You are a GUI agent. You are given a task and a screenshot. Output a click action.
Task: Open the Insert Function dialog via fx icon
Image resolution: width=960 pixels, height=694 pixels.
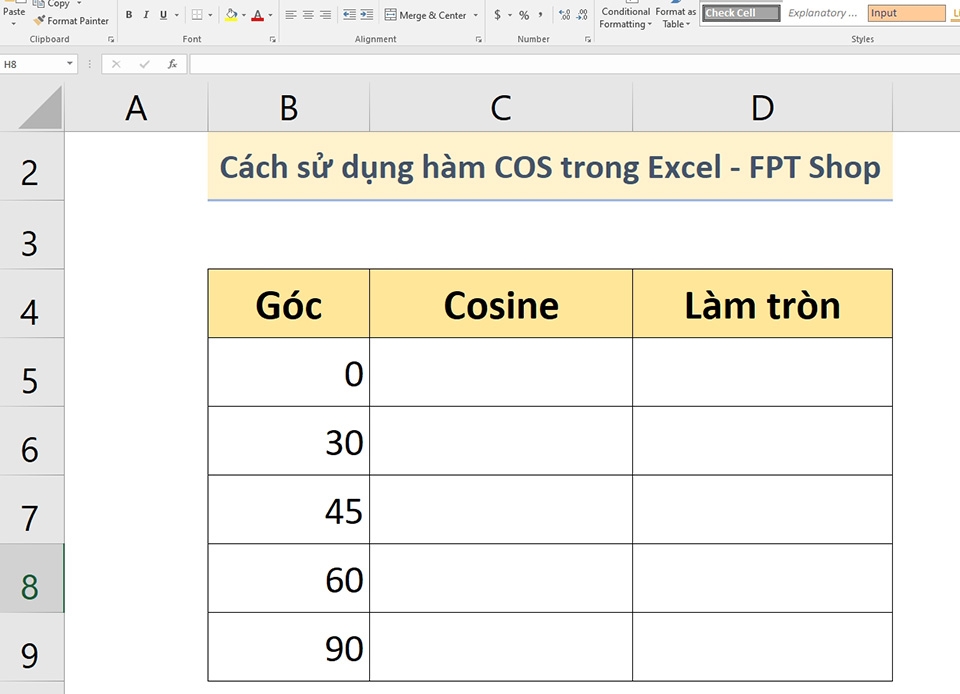coord(171,63)
